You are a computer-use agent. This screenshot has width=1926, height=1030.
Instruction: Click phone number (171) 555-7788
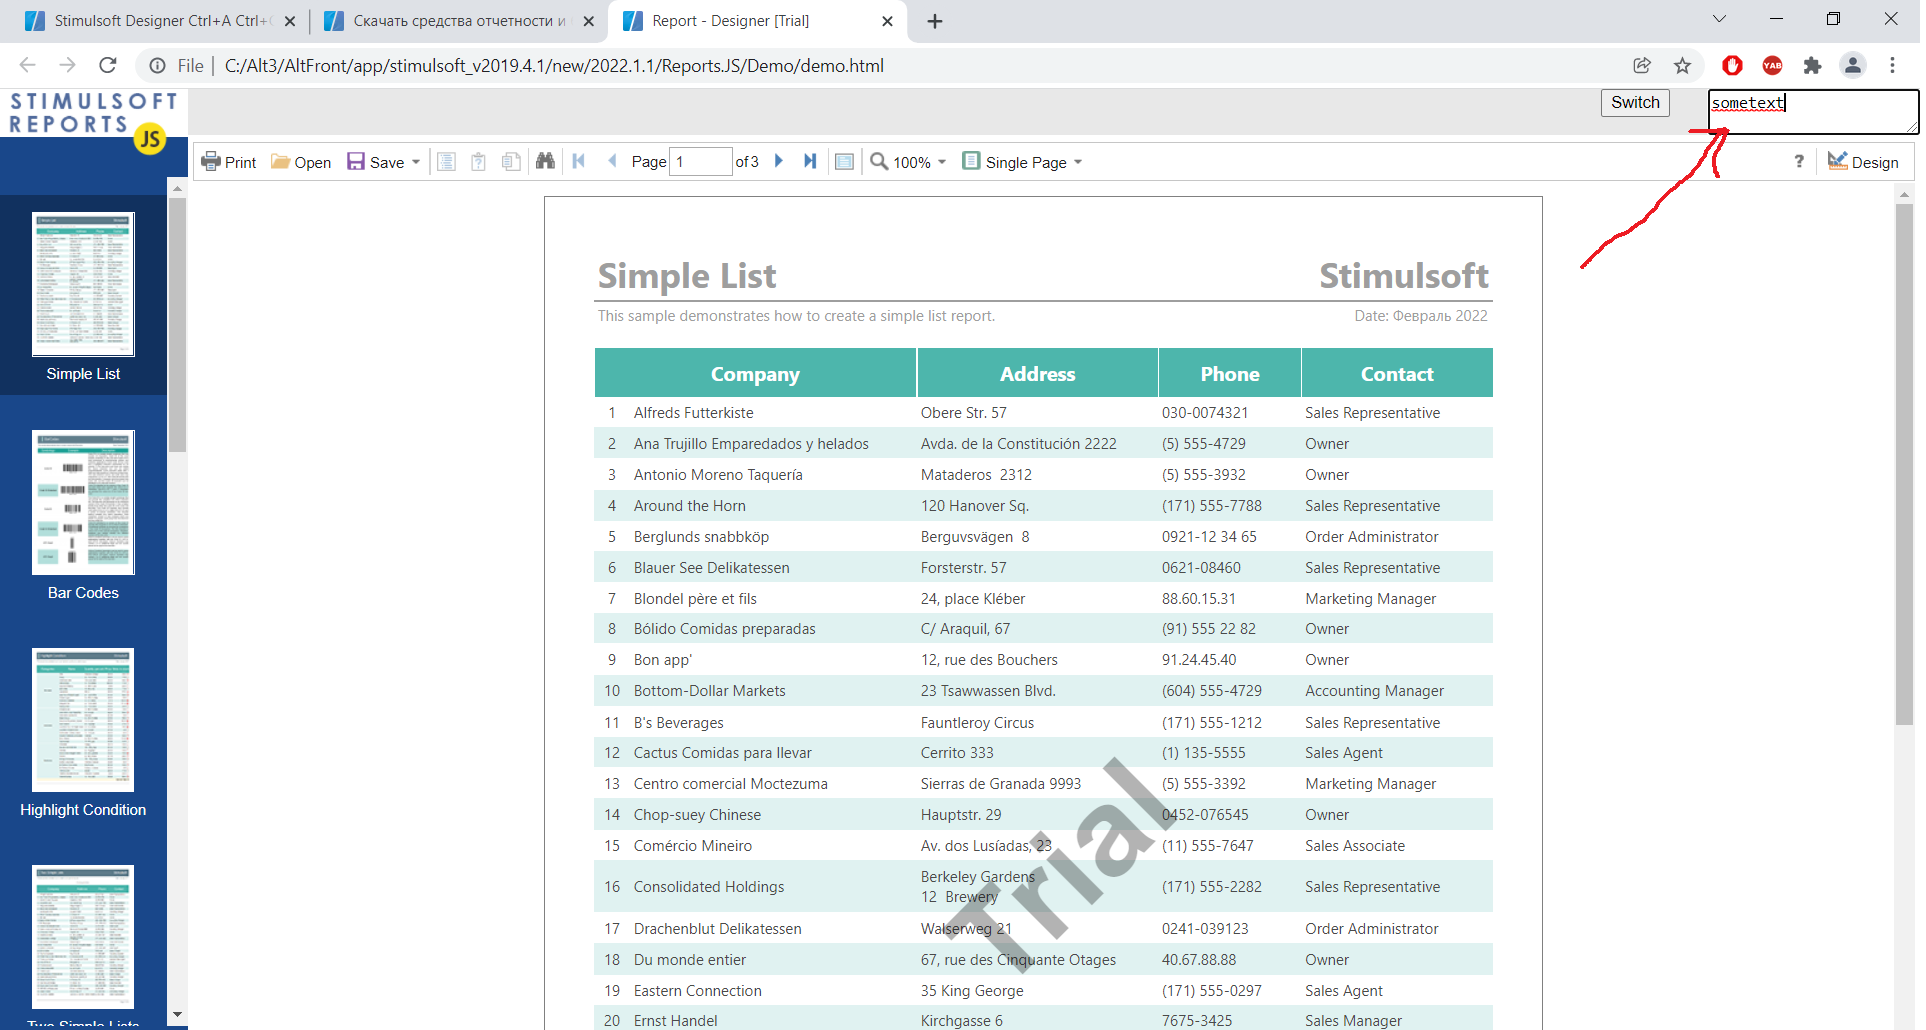[x=1212, y=506]
